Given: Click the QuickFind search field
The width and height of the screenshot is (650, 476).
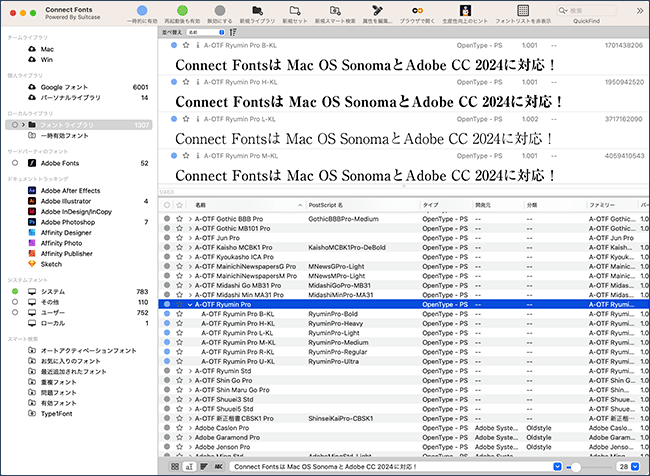Looking at the screenshot, I should [586, 11].
